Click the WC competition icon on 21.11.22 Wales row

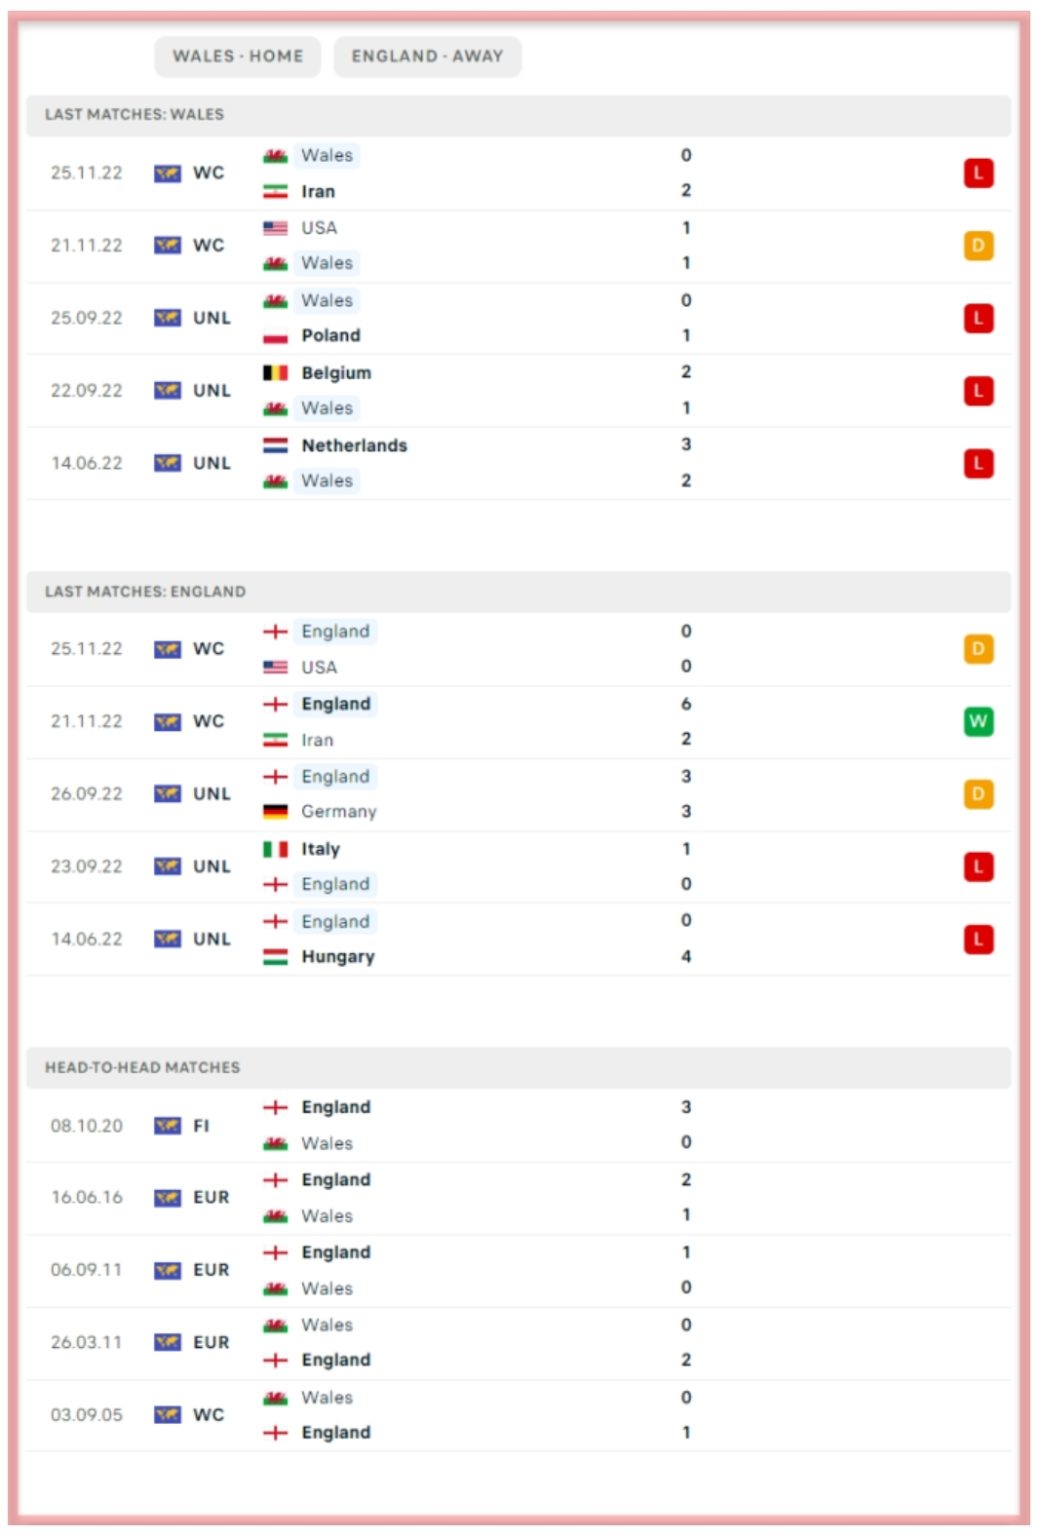click(167, 245)
